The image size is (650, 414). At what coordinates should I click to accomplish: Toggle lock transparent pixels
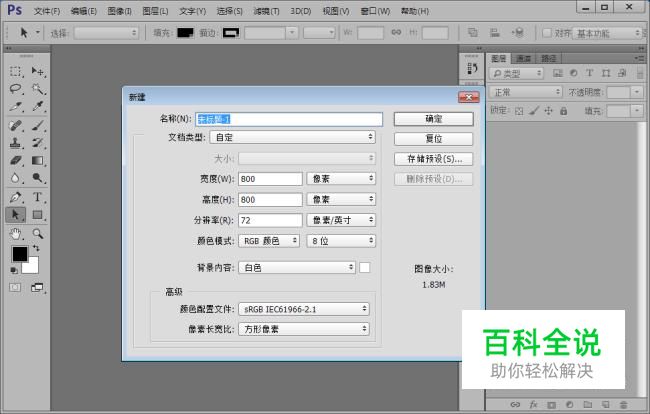coord(519,111)
